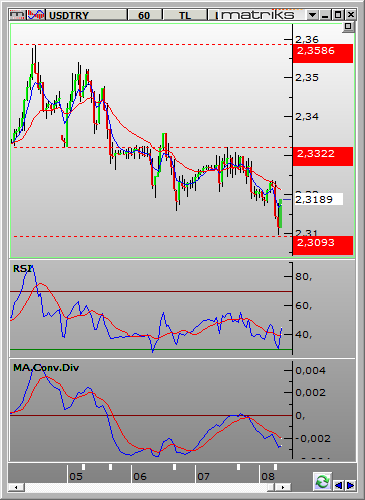Minimize the chart window
365x500 pixels.
point(325,15)
